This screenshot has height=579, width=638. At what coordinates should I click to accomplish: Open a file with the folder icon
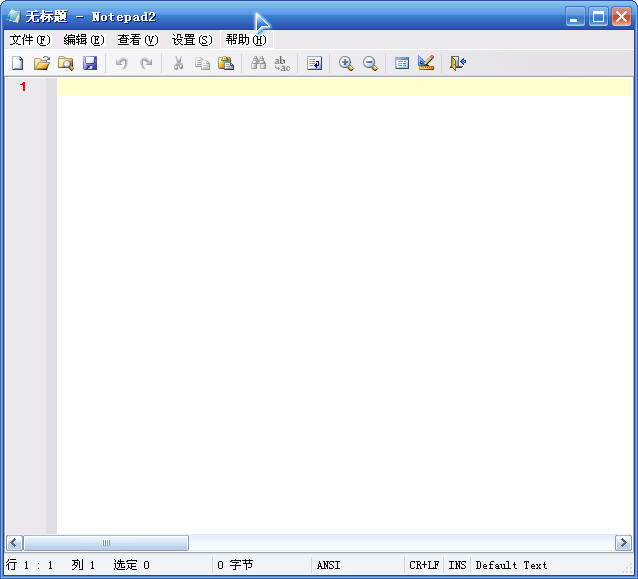(41, 63)
